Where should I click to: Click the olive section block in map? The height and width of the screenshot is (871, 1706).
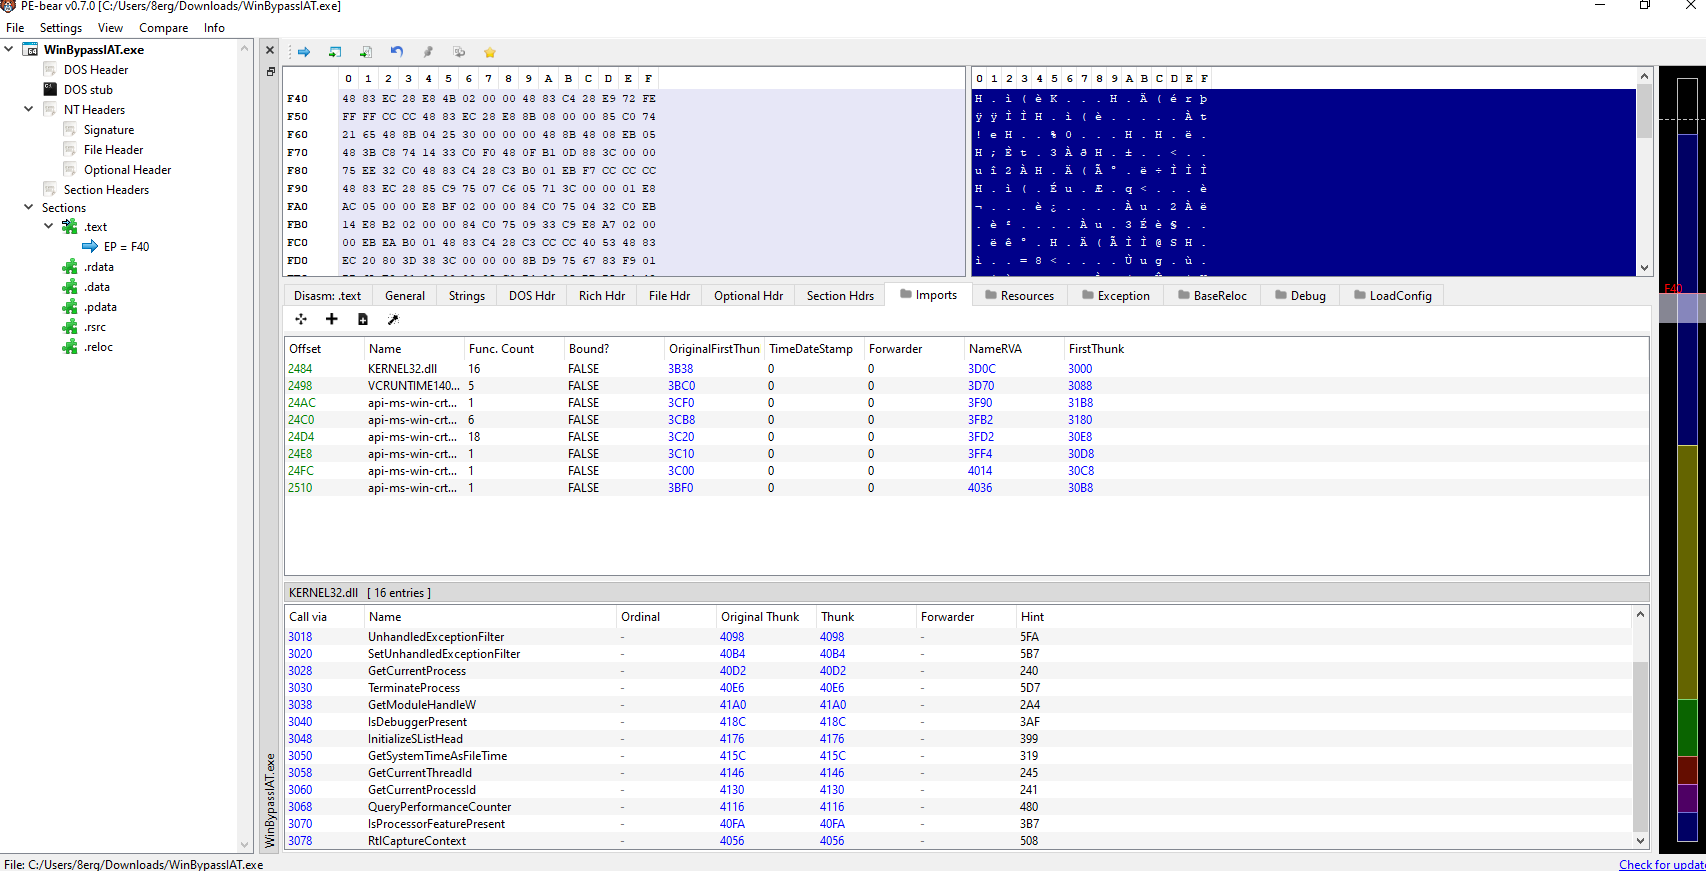click(1687, 572)
